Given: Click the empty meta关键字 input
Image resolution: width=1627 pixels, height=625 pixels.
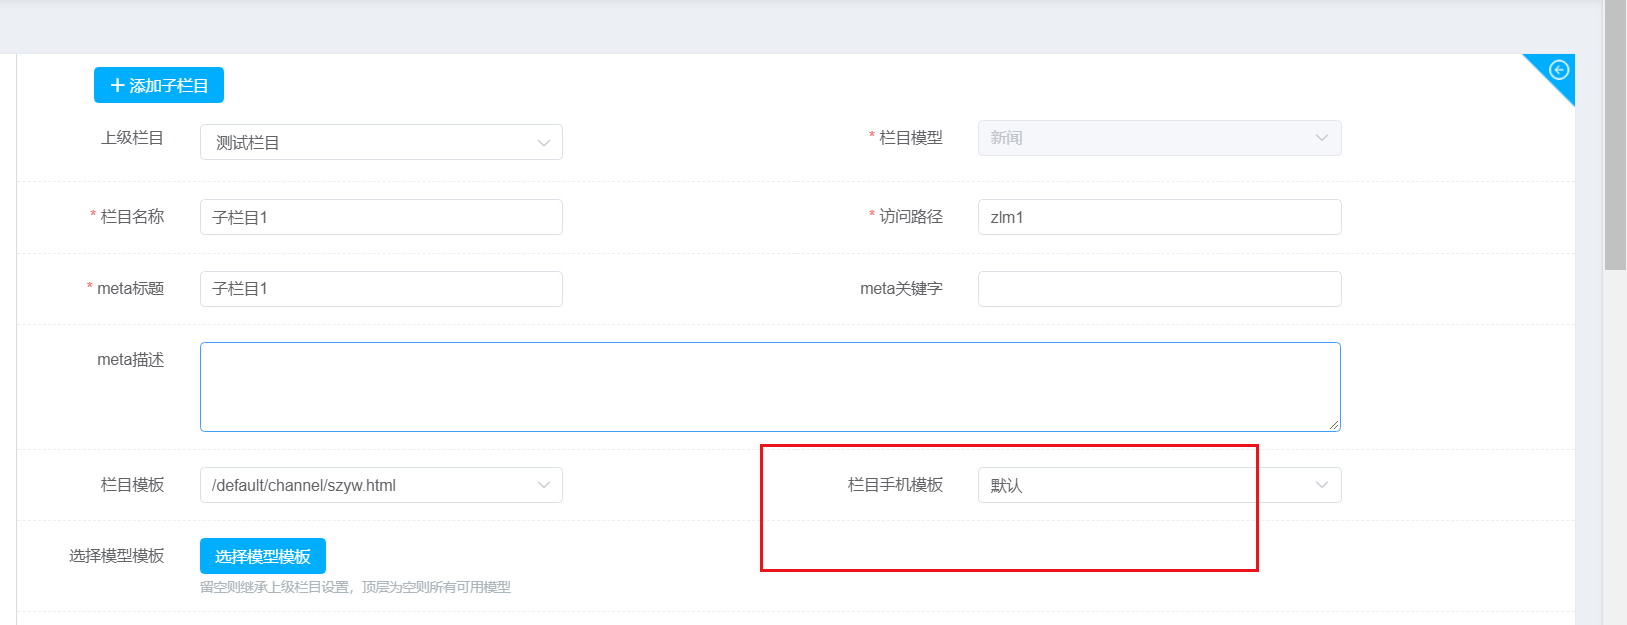Looking at the screenshot, I should point(1159,289).
